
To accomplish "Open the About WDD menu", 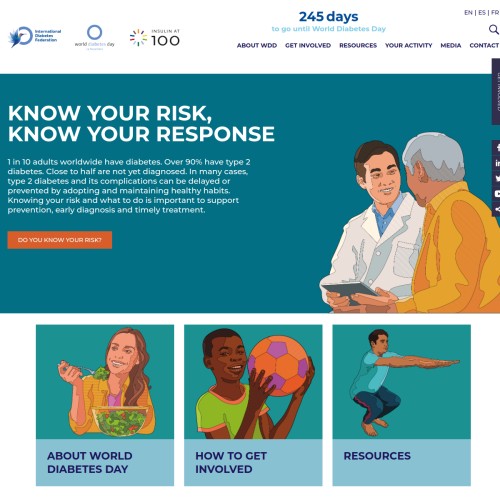I will point(257,45).
